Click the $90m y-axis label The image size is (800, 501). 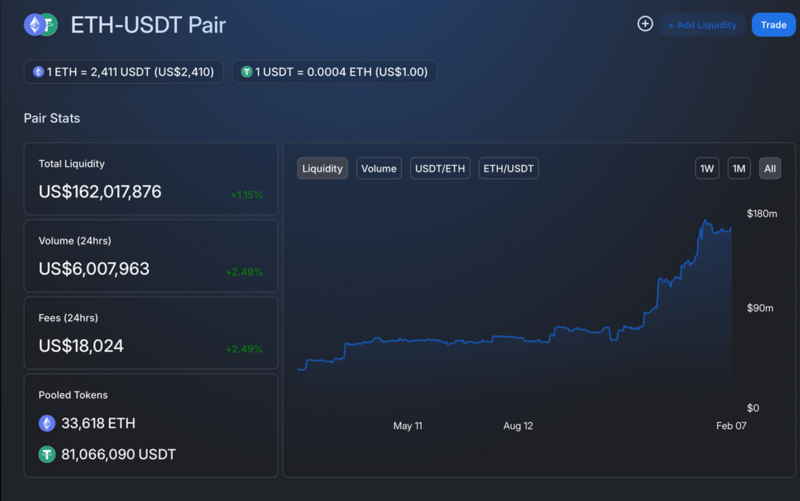click(760, 308)
